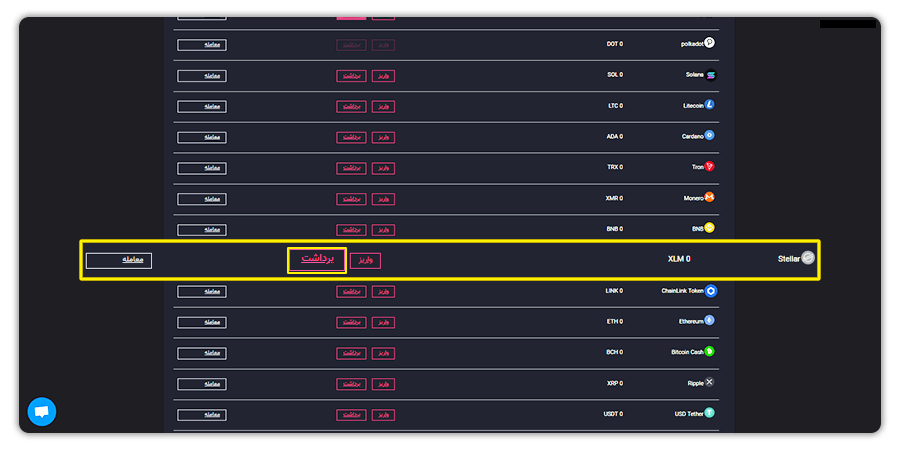The height and width of the screenshot is (450, 900).
Task: Click the BNB coin icon
Action: coord(709,228)
